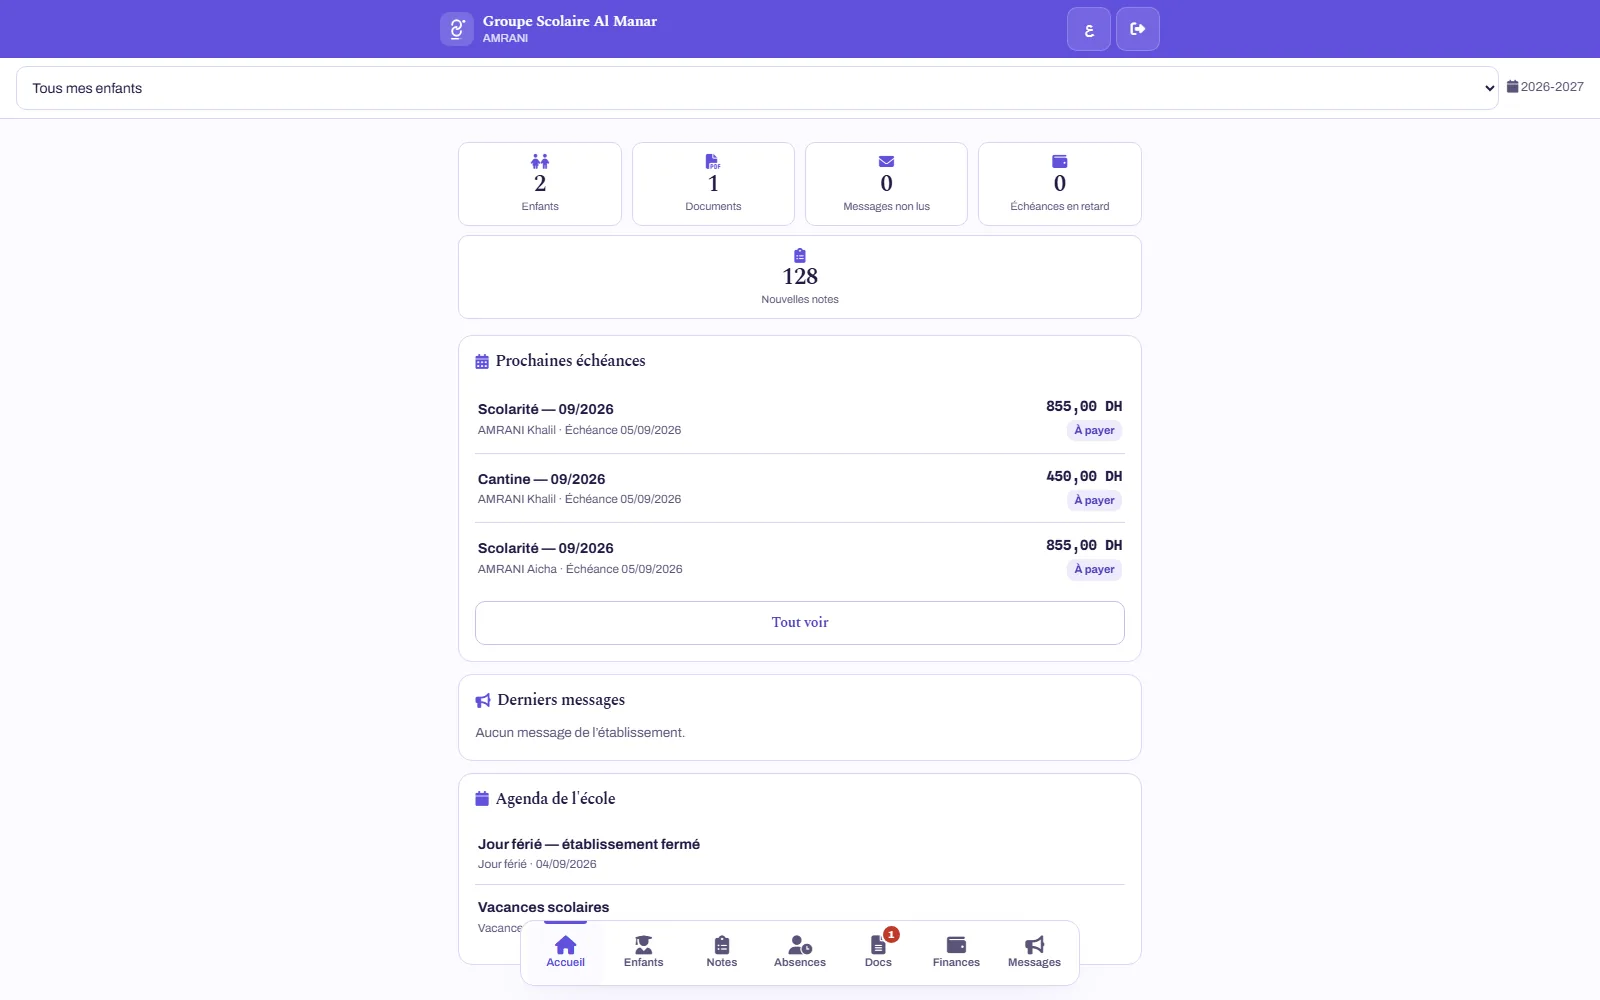The width and height of the screenshot is (1600, 1000).
Task: Open 'Jour férié — établissement fermé' agenda entry
Action: (800, 853)
